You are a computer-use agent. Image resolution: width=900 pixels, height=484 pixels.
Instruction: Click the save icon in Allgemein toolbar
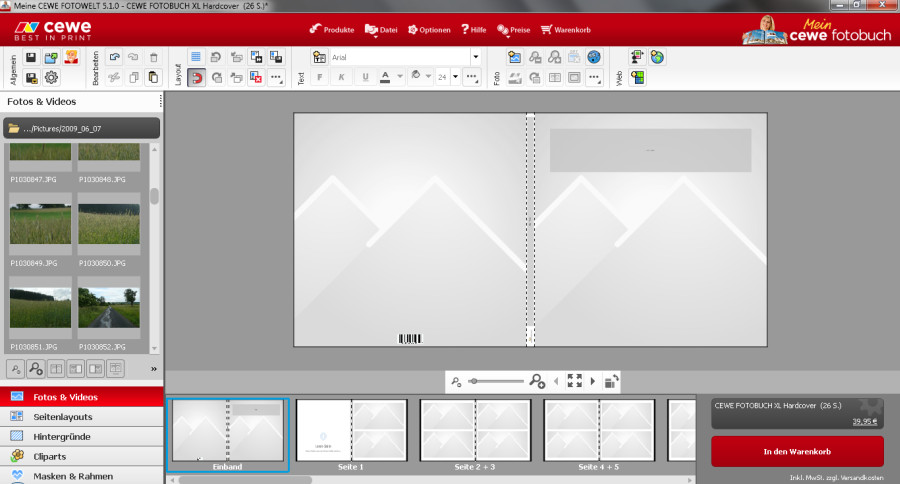pyautogui.click(x=31, y=58)
